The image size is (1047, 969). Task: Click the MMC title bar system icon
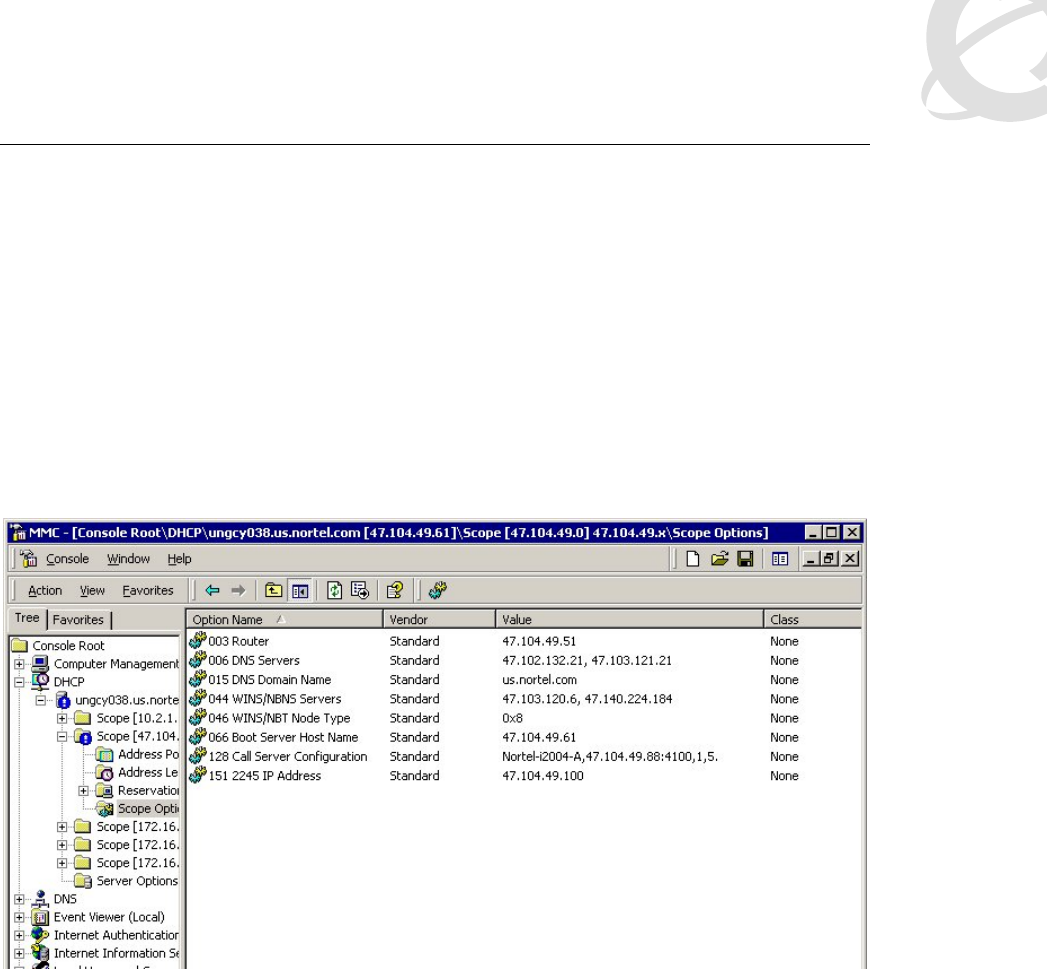pos(18,533)
